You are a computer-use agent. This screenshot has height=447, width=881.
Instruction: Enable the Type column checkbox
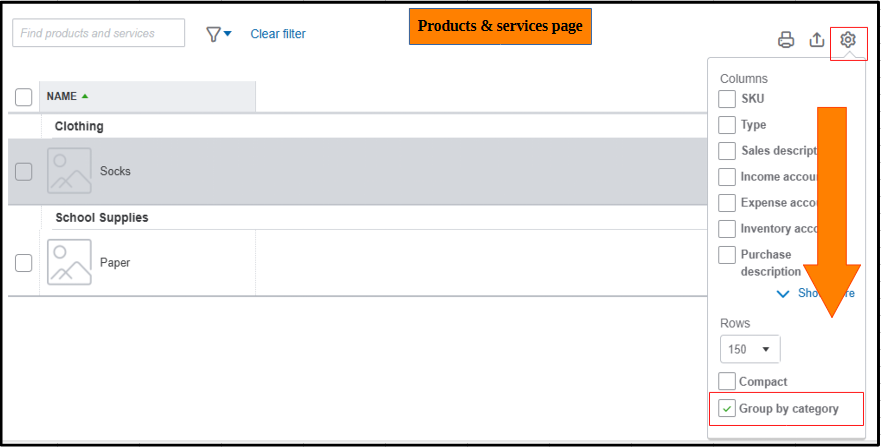(x=728, y=125)
